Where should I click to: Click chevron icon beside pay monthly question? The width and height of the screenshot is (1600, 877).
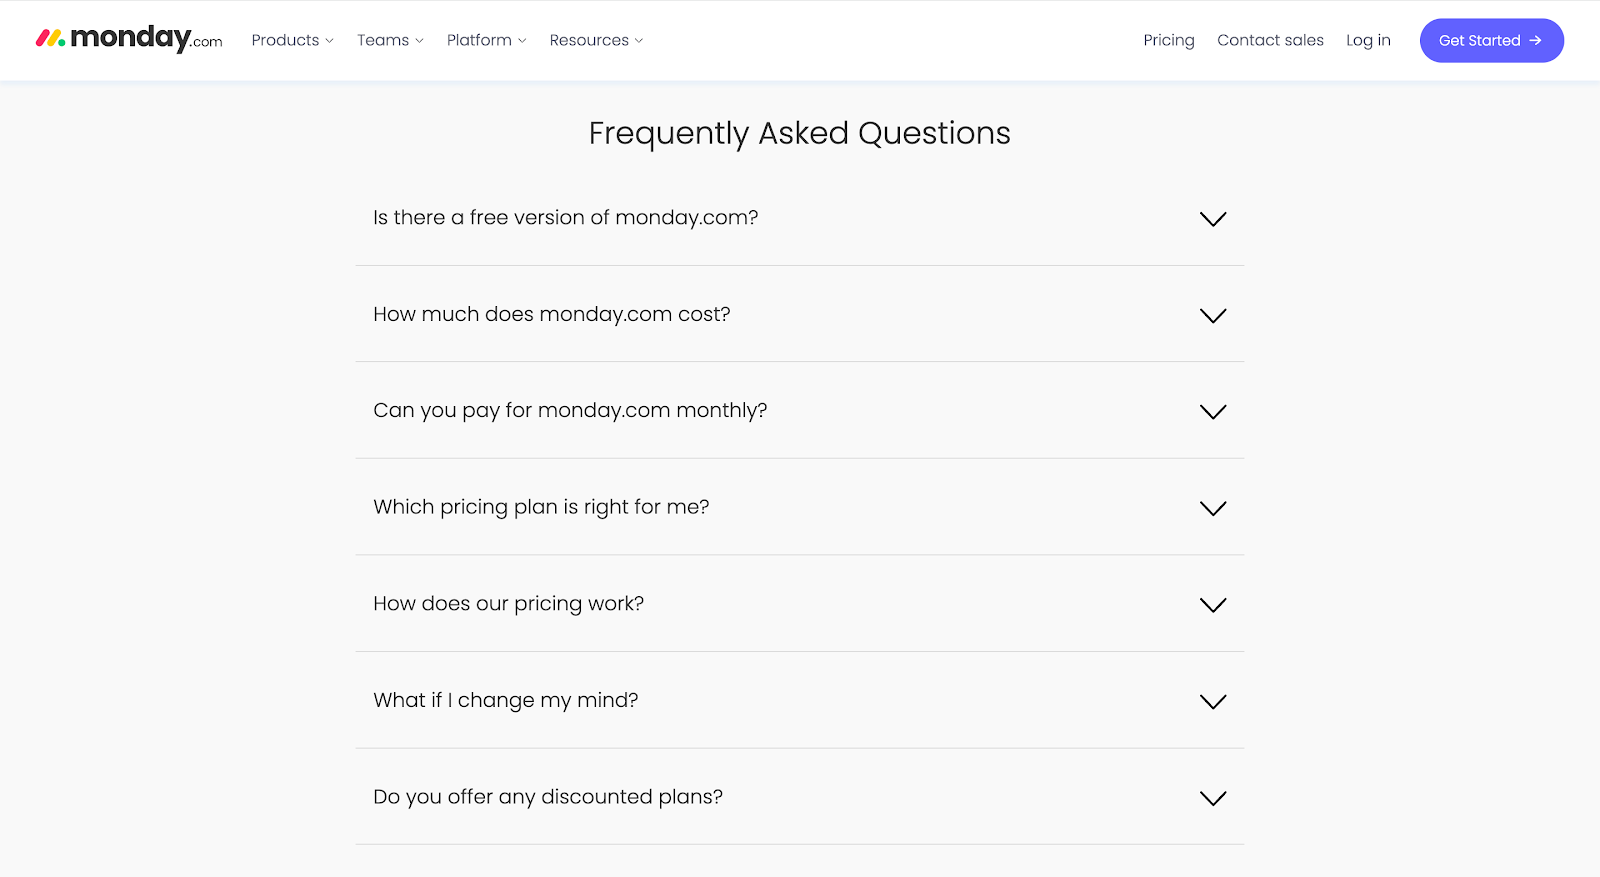point(1212,412)
